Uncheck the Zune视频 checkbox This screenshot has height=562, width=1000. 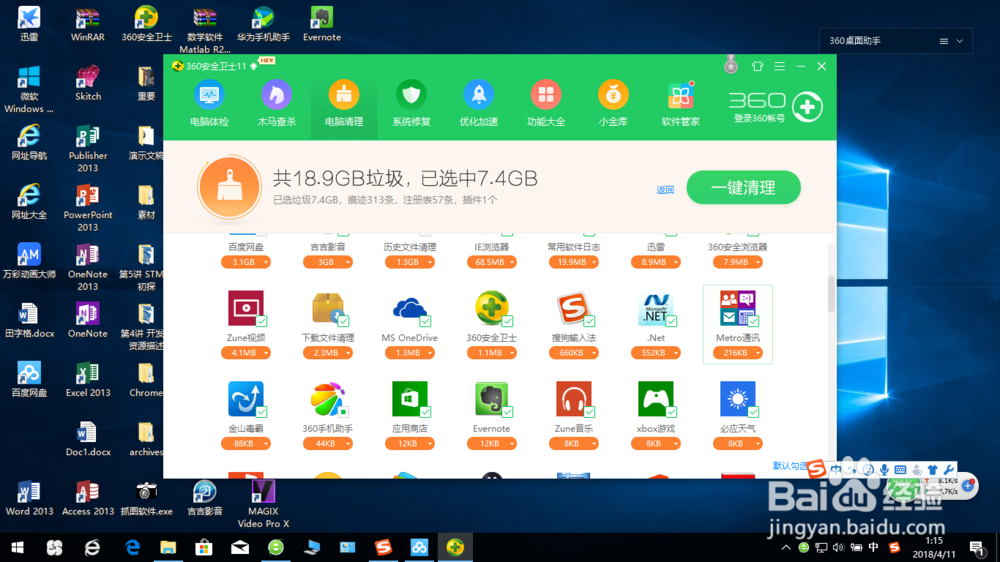click(x=261, y=321)
